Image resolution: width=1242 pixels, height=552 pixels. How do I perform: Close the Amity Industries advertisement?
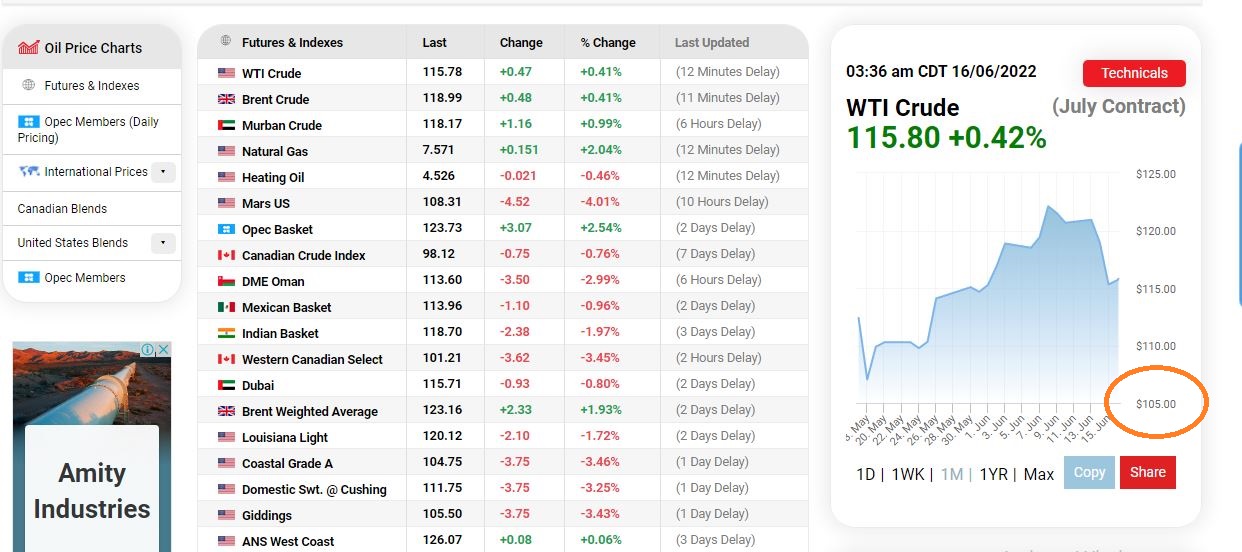[163, 350]
